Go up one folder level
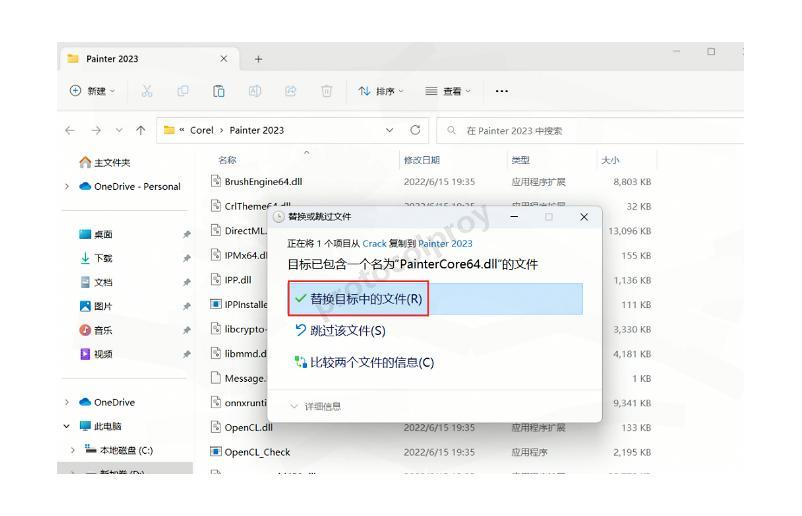The width and height of the screenshot is (802, 516). pyautogui.click(x=141, y=130)
